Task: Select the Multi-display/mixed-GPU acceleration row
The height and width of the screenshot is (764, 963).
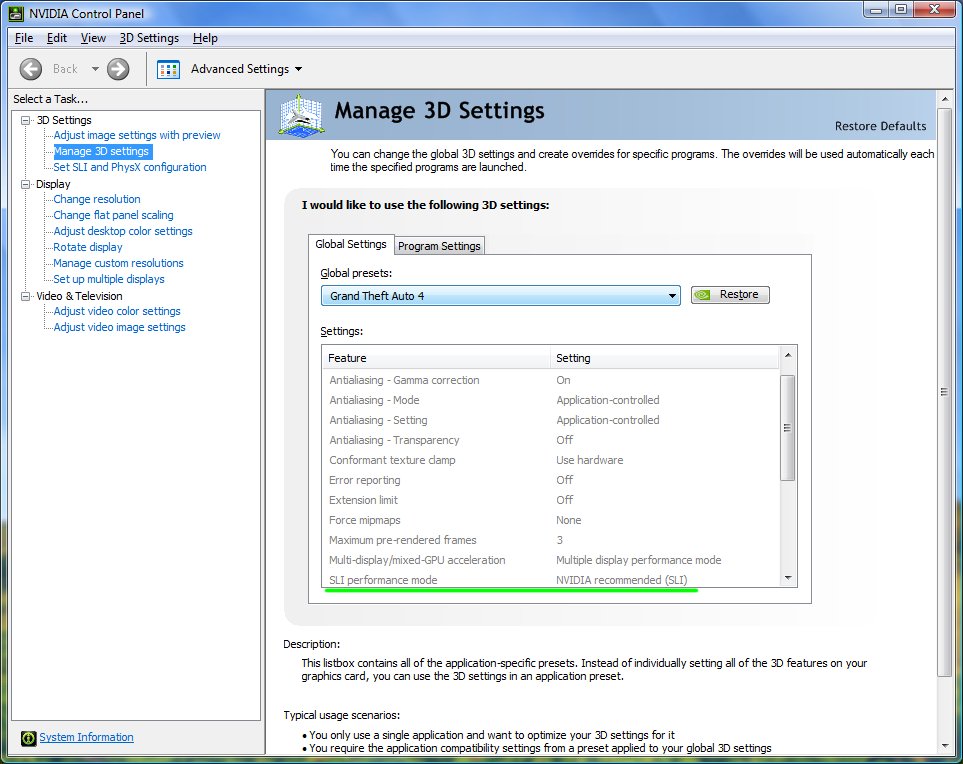Action: click(x=551, y=560)
